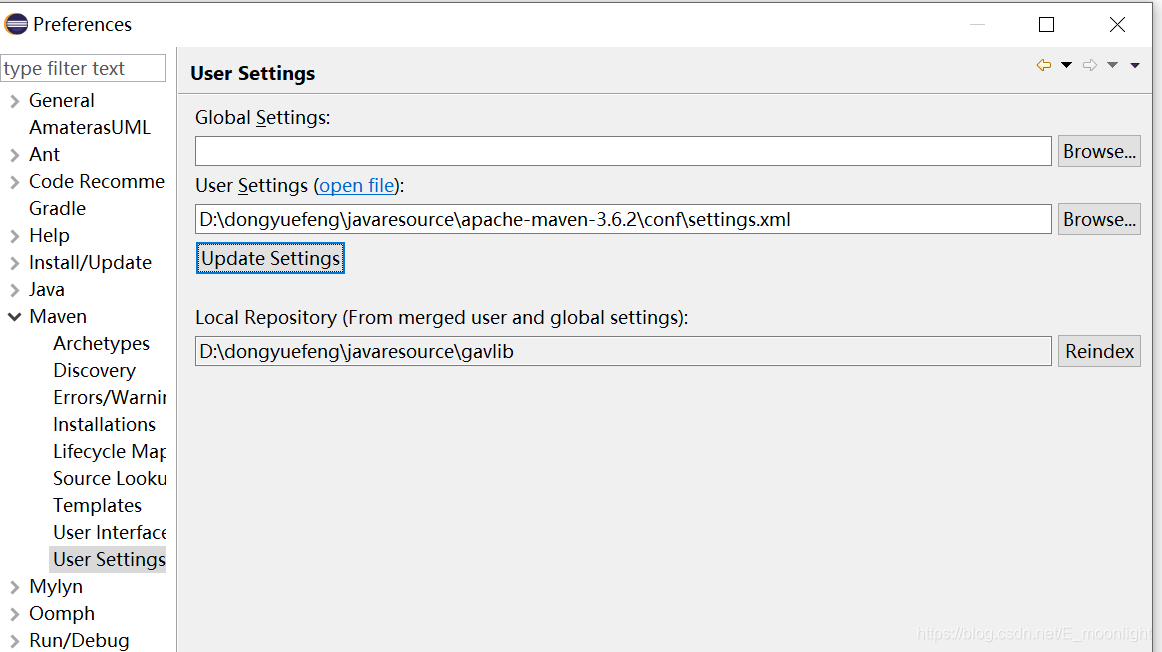1162x652 pixels.
Task: Browse for Global Settings file
Action: click(x=1099, y=151)
